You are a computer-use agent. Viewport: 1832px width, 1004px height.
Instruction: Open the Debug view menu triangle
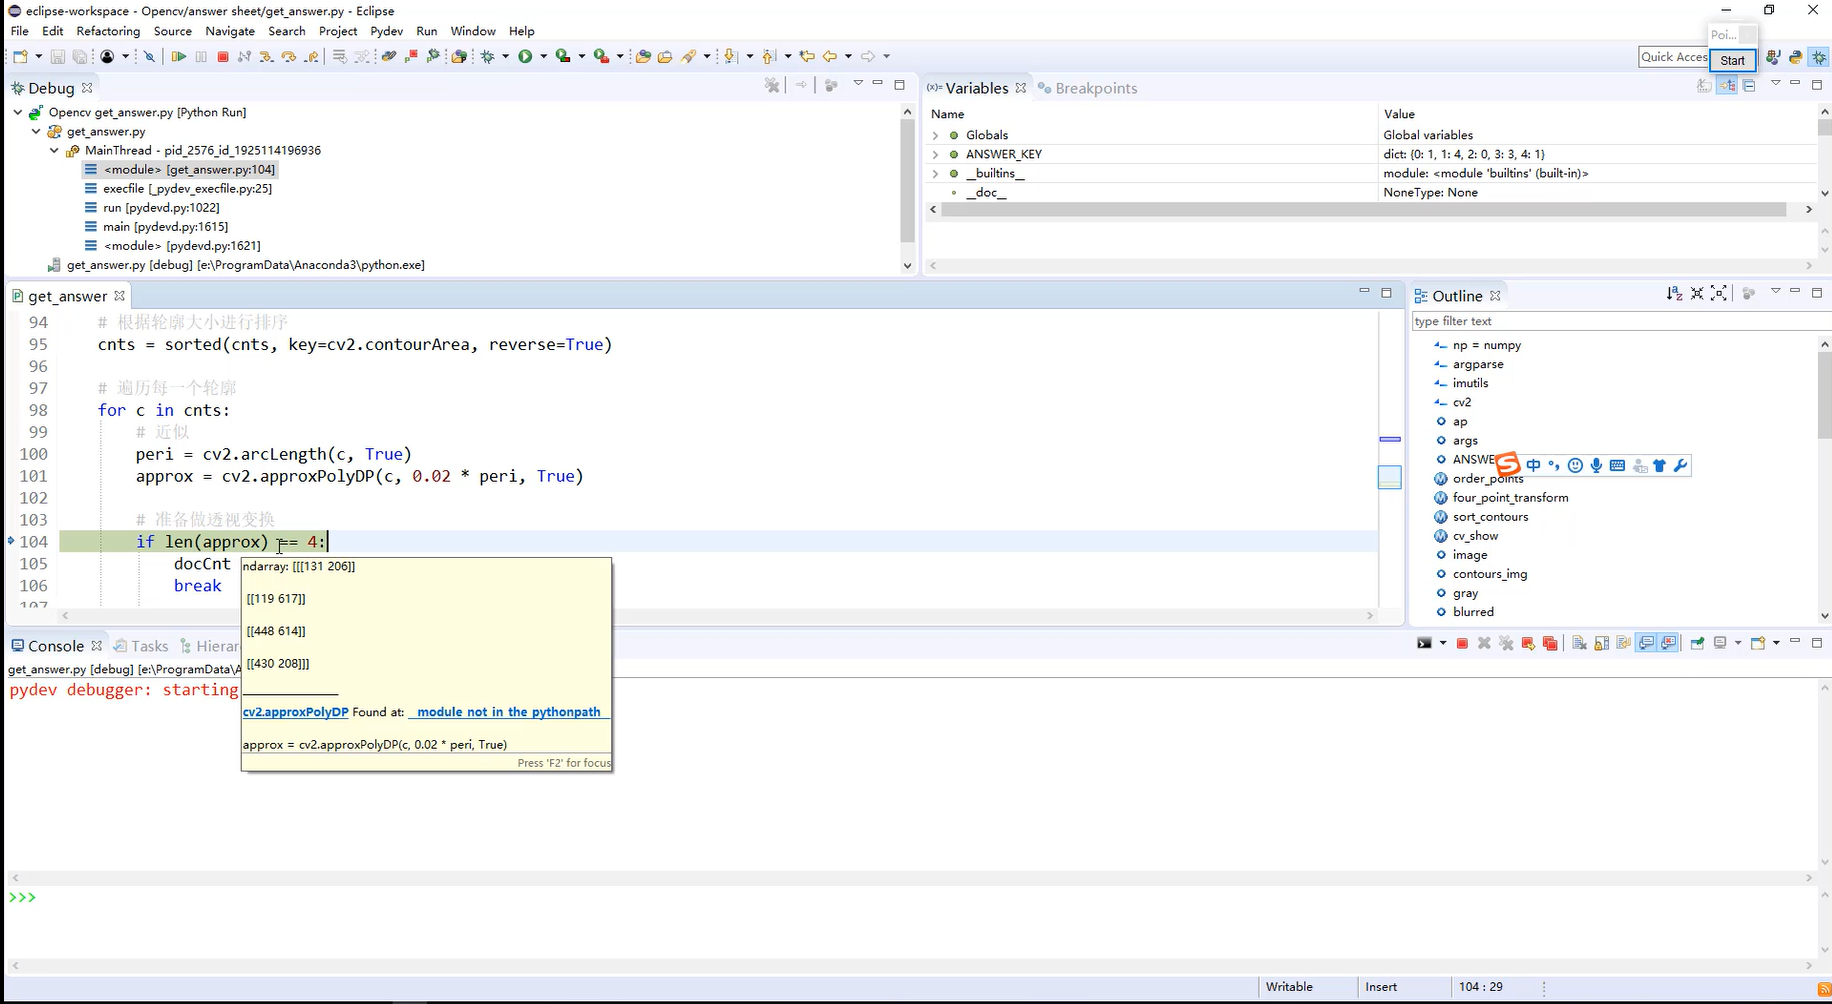[x=857, y=84]
